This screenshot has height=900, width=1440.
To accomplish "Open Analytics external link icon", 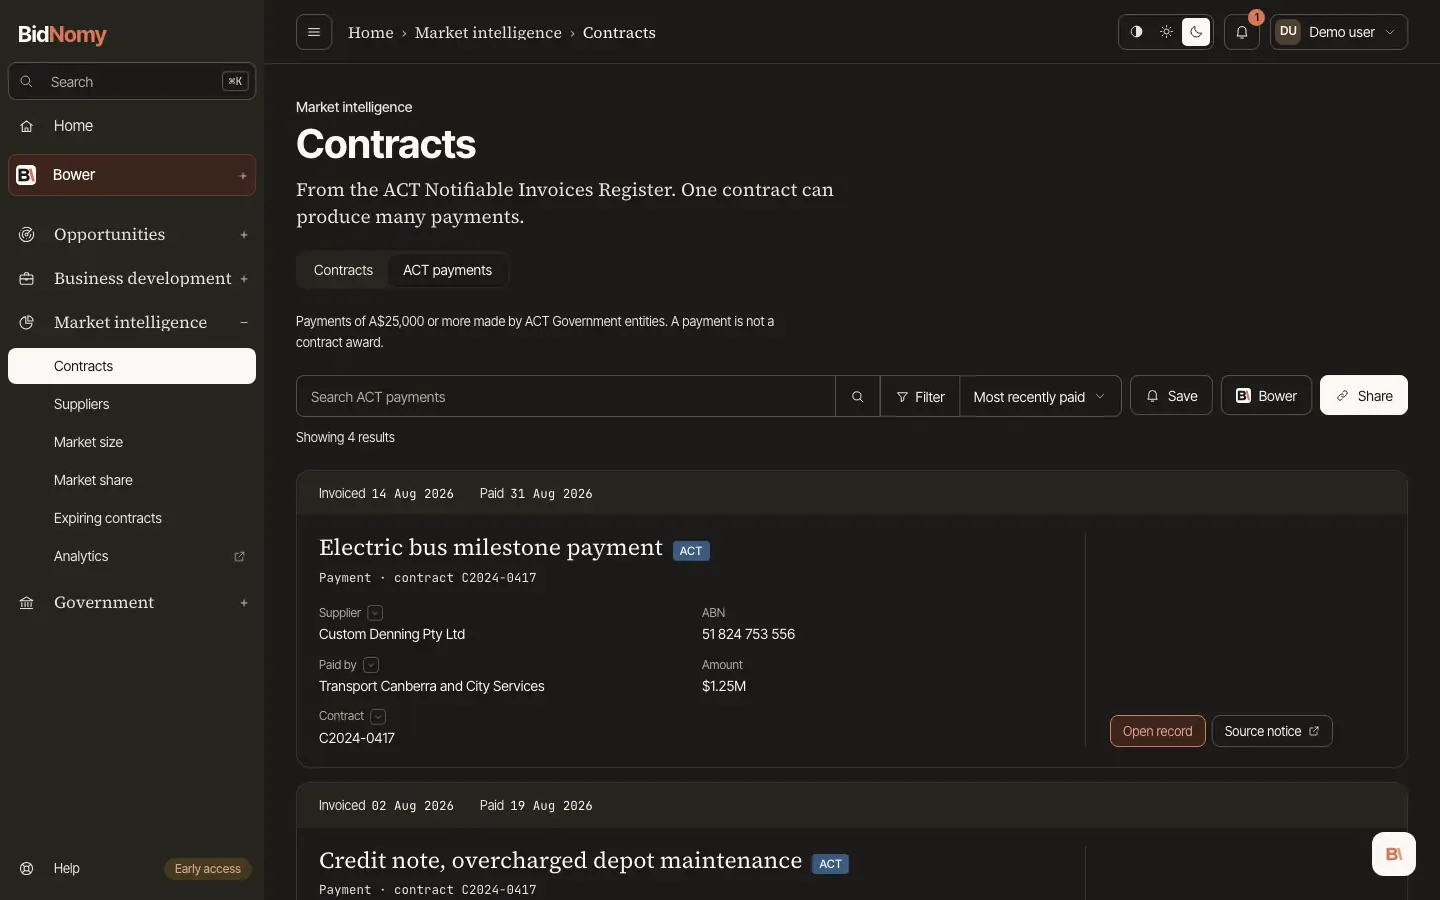I will pos(239,556).
